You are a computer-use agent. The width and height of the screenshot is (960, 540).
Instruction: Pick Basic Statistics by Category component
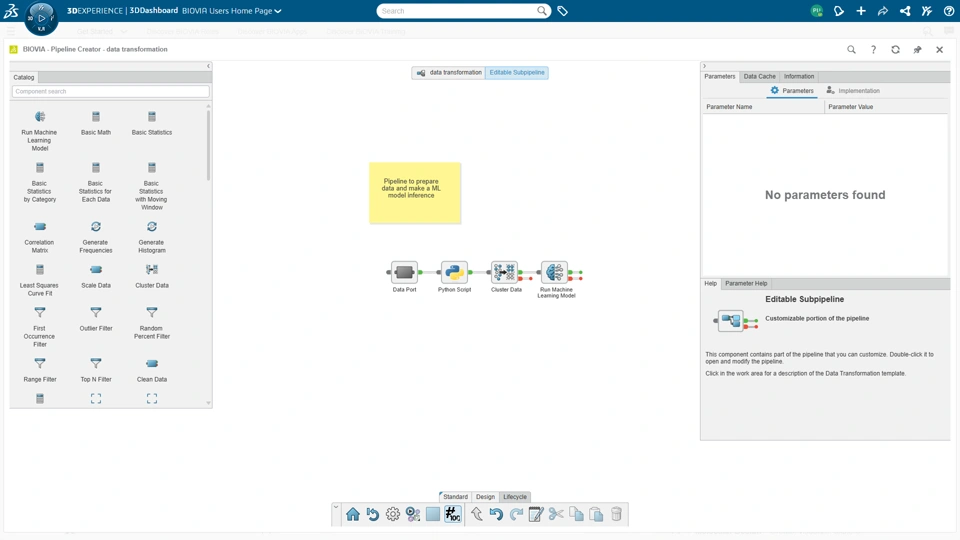pyautogui.click(x=40, y=182)
